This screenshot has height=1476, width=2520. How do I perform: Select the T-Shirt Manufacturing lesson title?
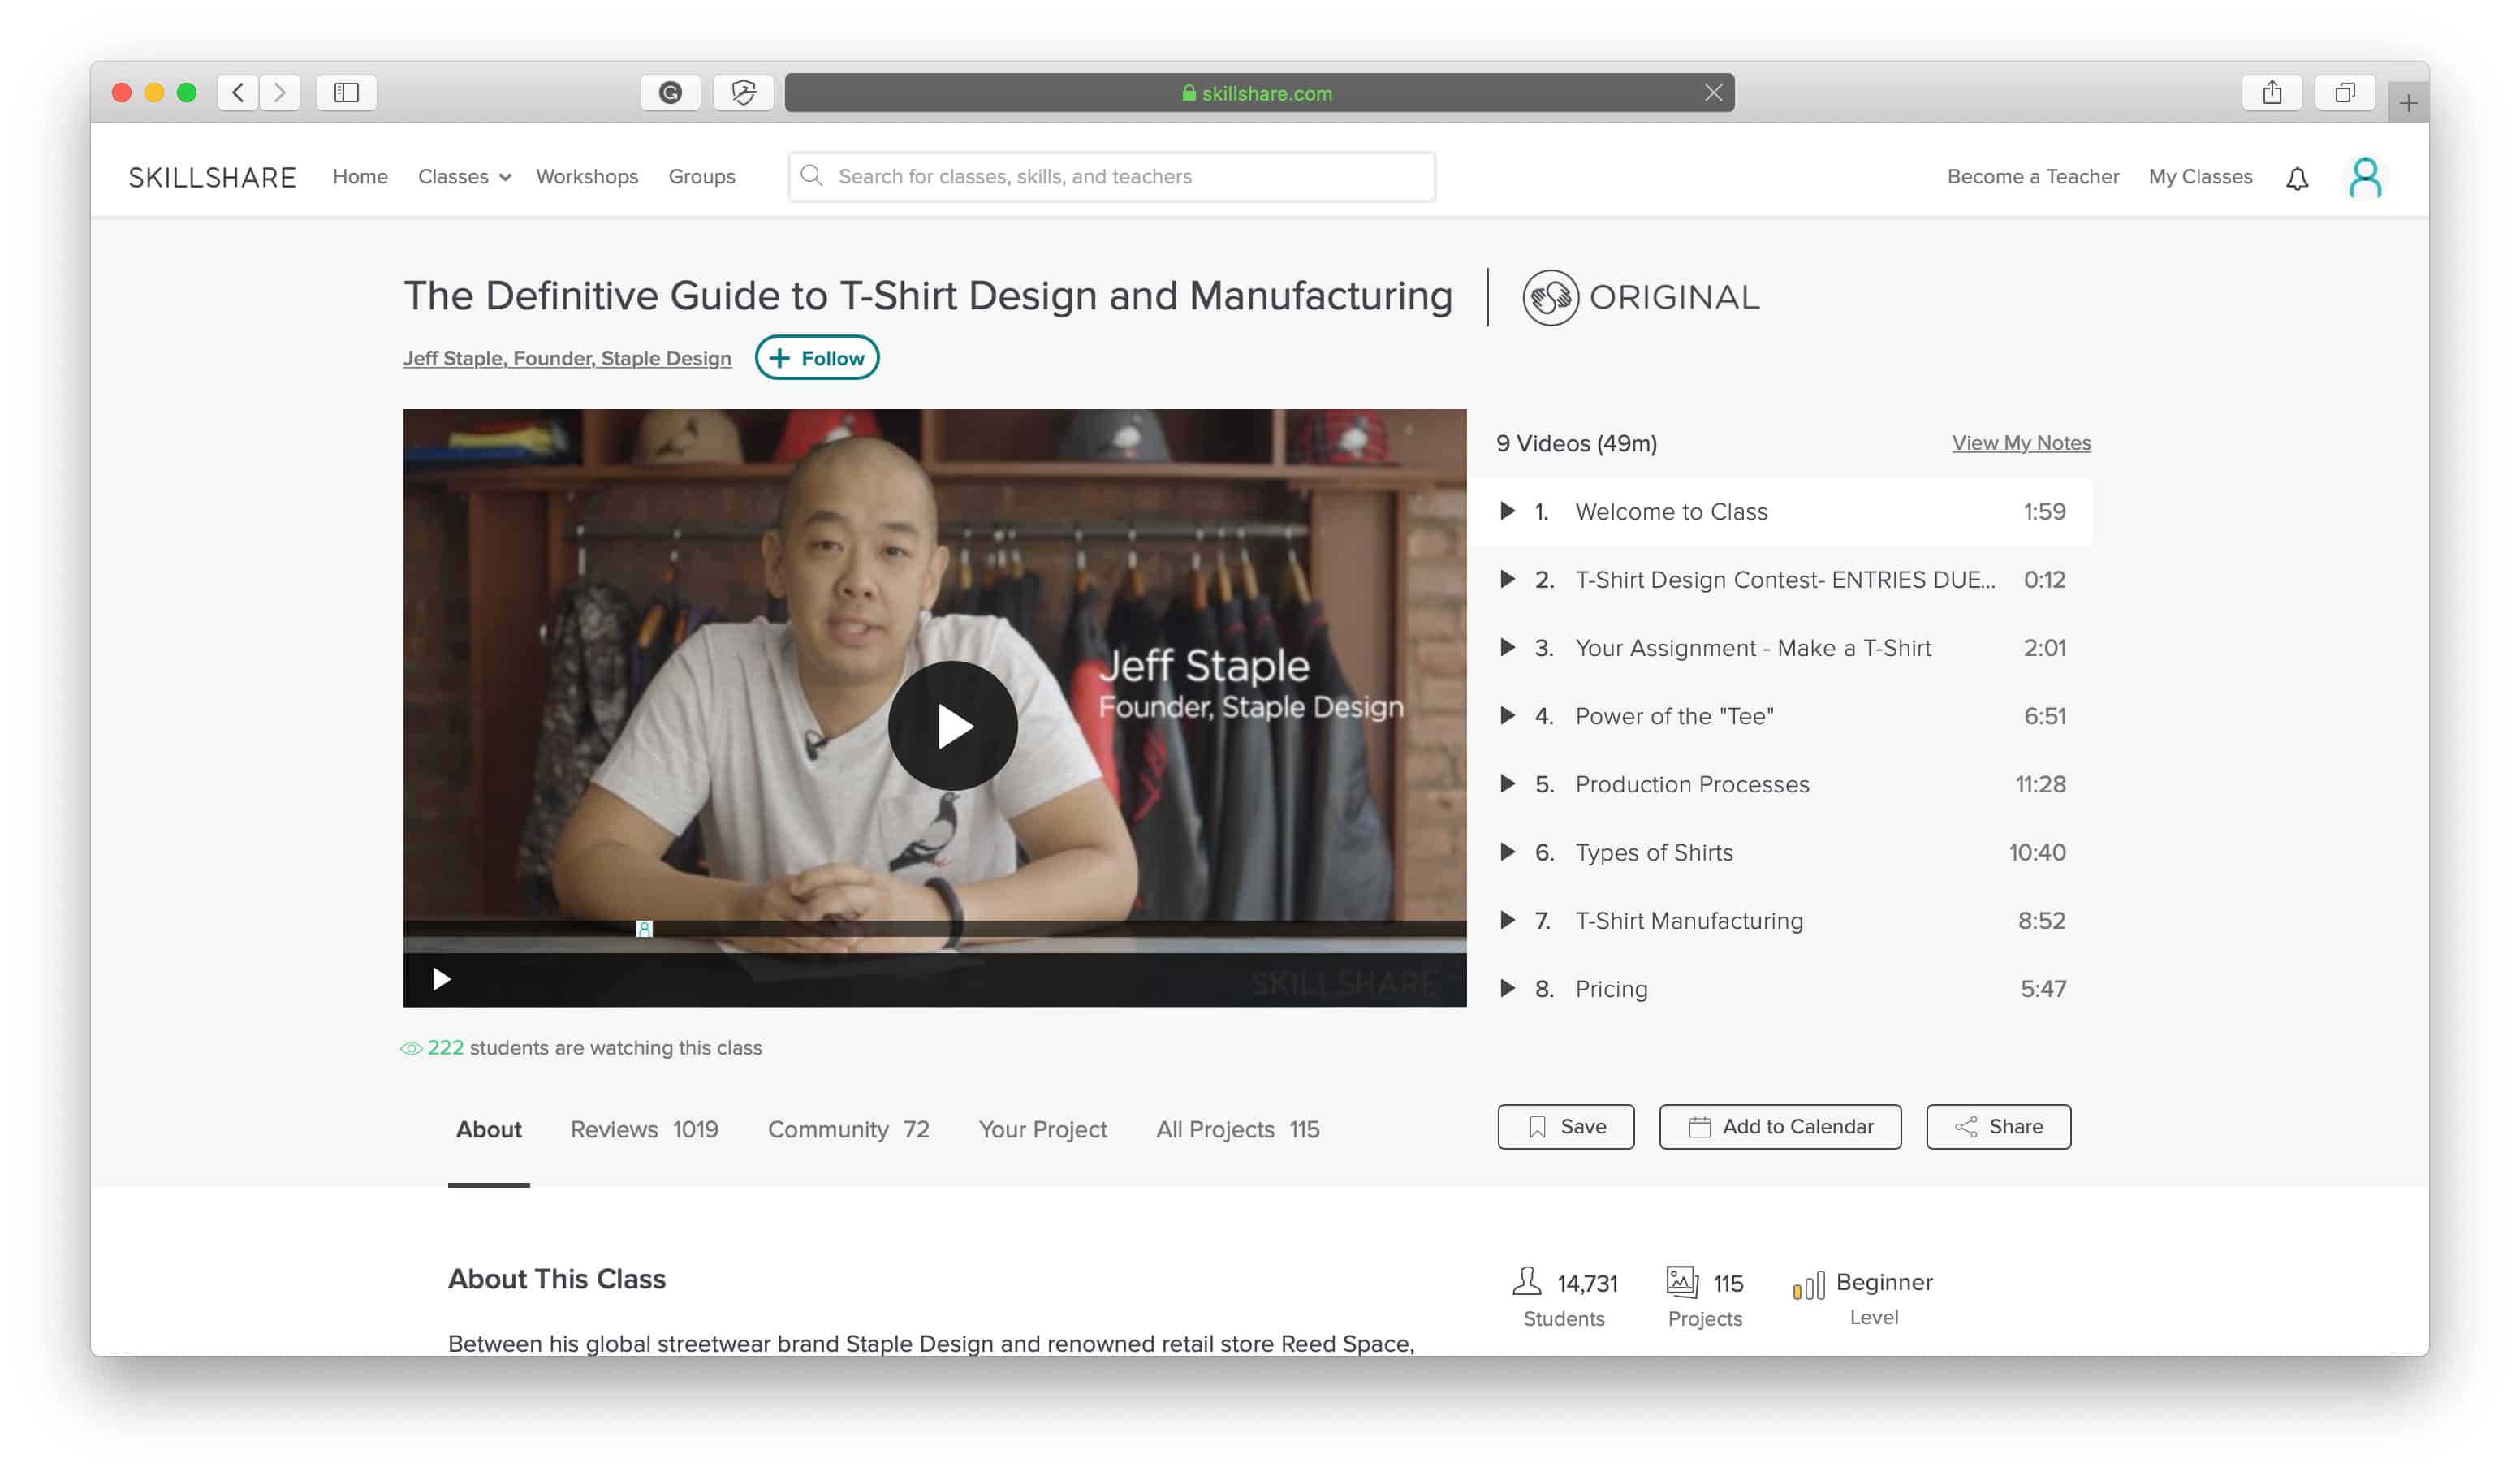coord(1689,920)
